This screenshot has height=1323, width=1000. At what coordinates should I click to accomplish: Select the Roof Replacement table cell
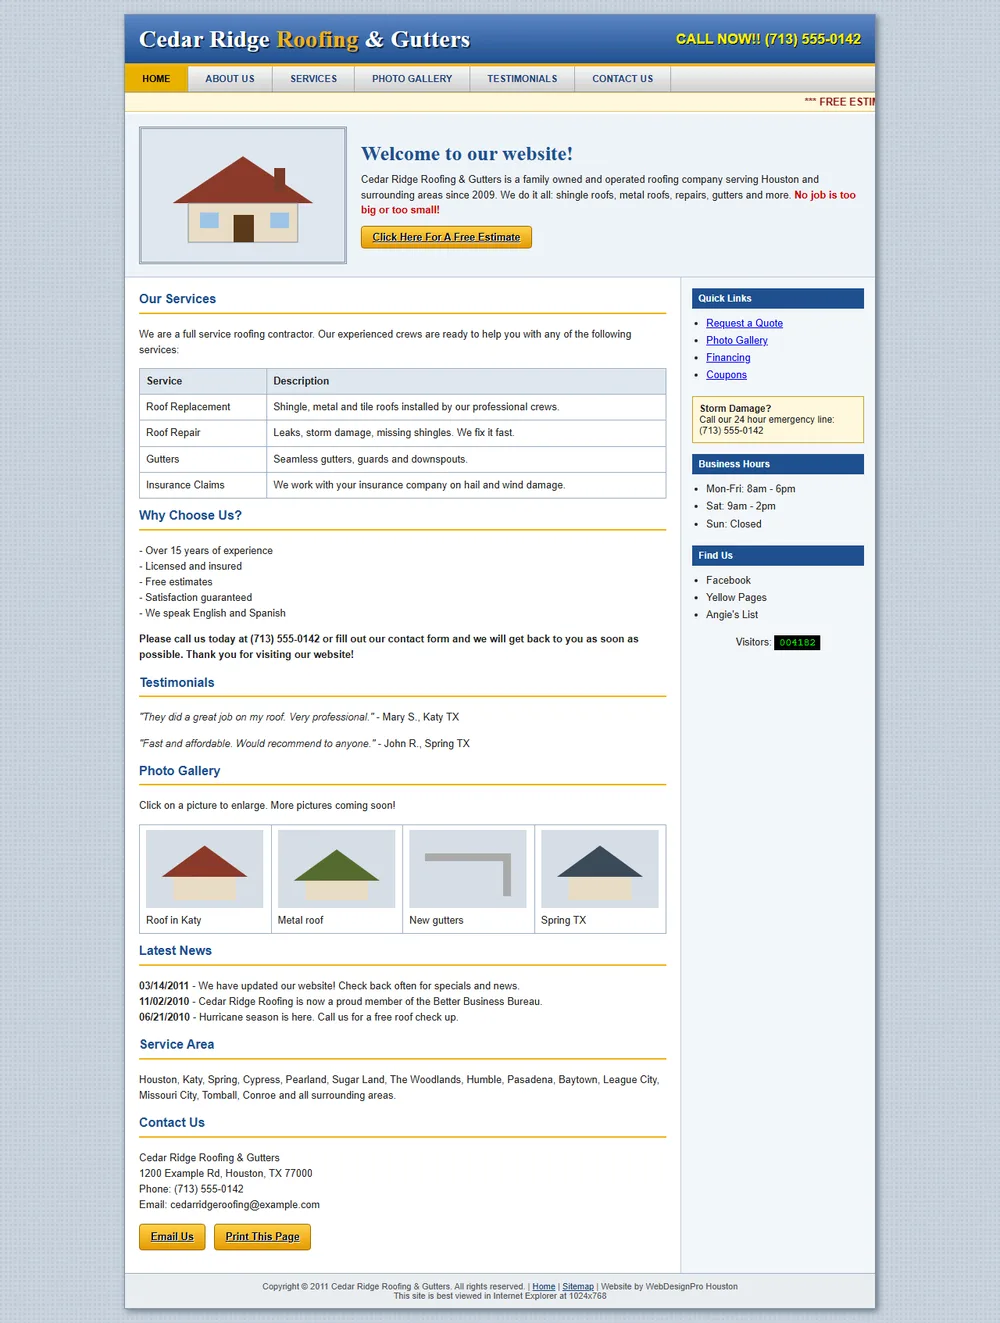click(203, 407)
